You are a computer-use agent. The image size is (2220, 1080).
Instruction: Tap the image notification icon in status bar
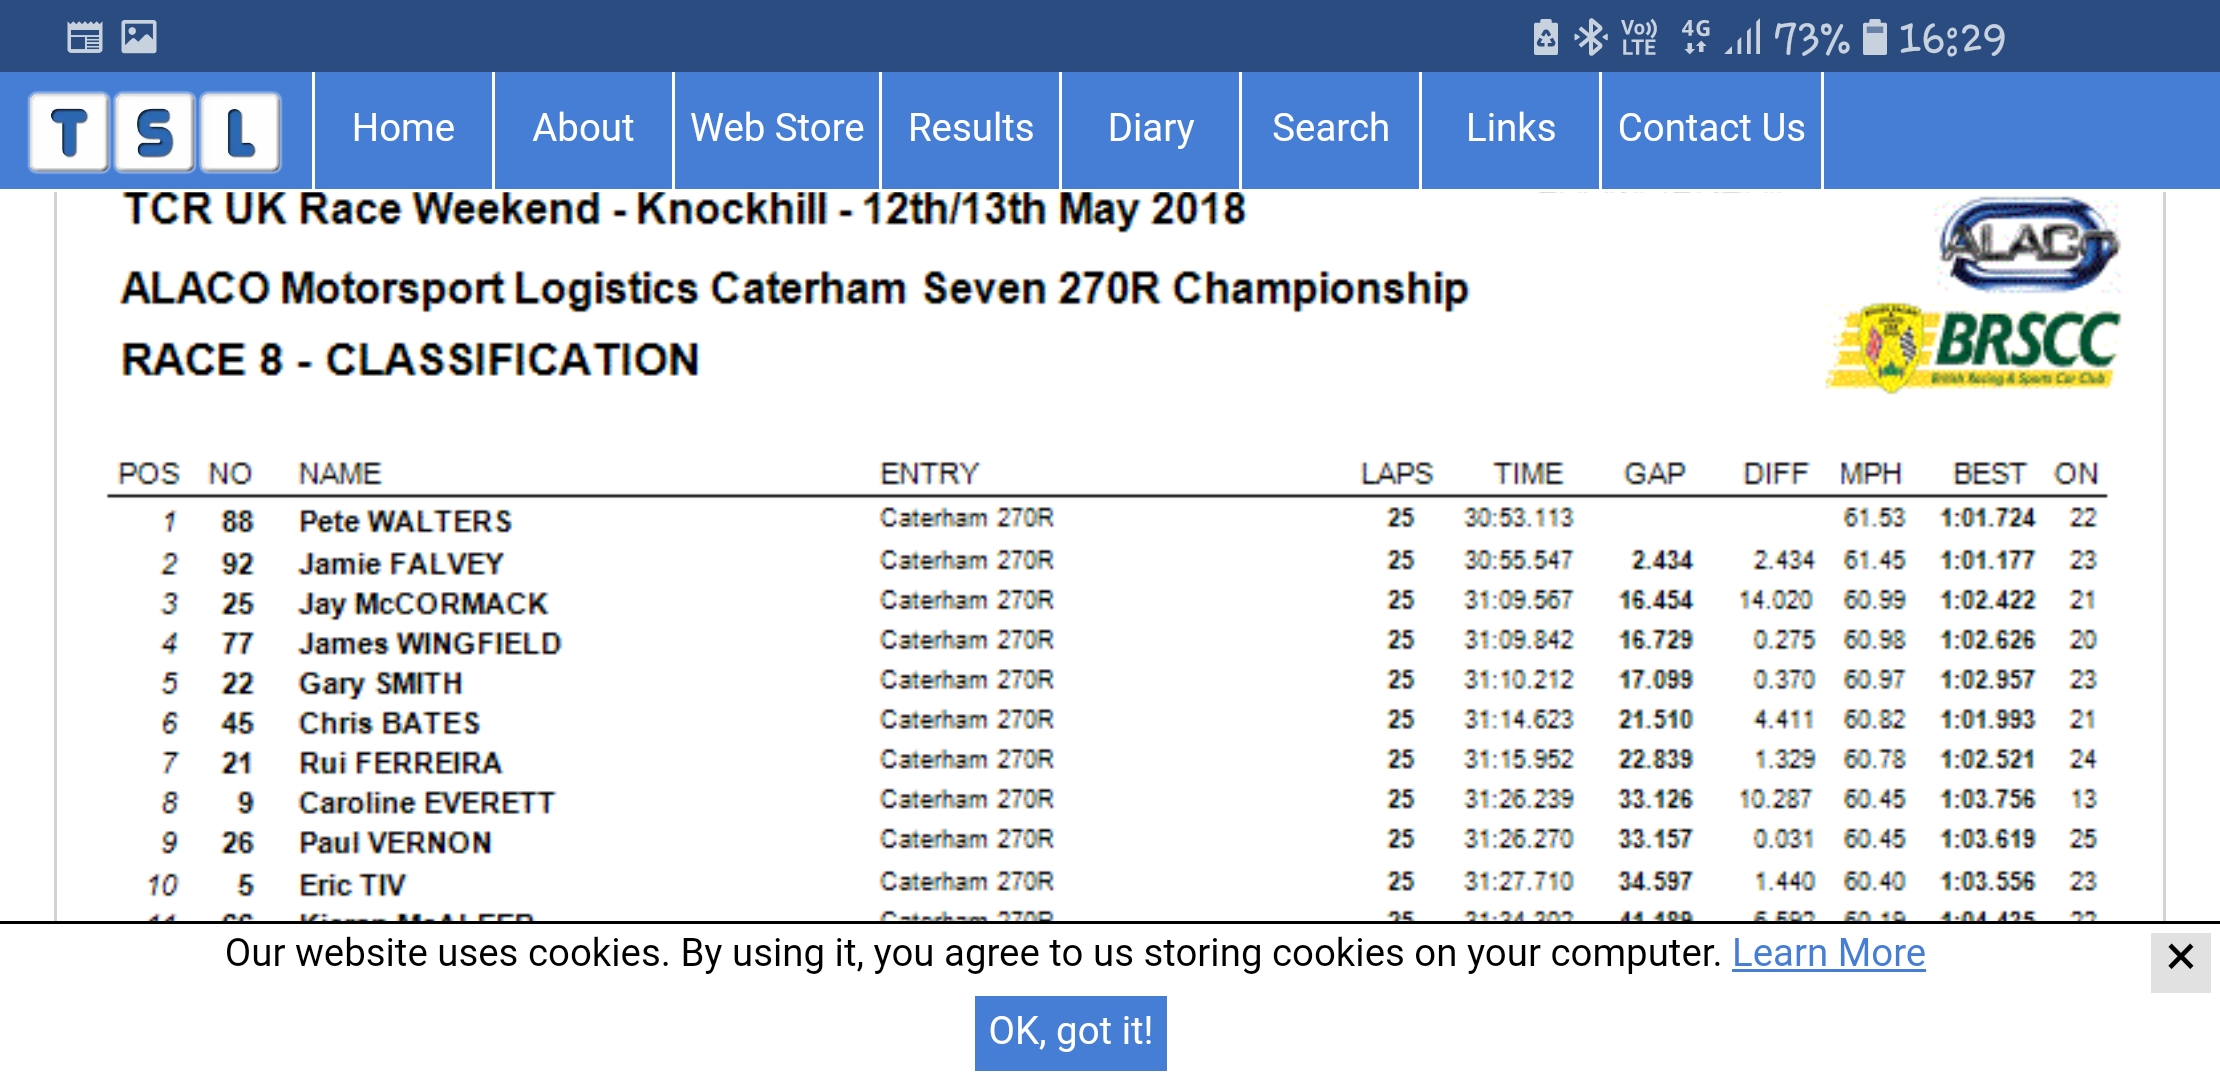pos(139,37)
